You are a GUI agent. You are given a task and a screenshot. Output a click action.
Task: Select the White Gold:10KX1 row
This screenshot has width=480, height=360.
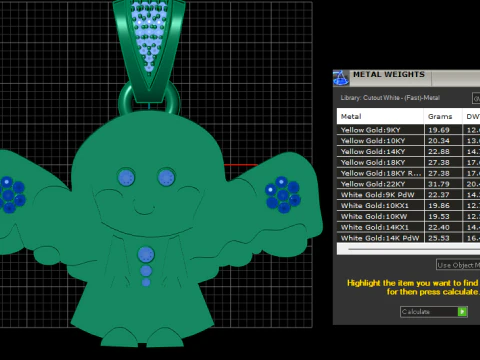(408, 205)
